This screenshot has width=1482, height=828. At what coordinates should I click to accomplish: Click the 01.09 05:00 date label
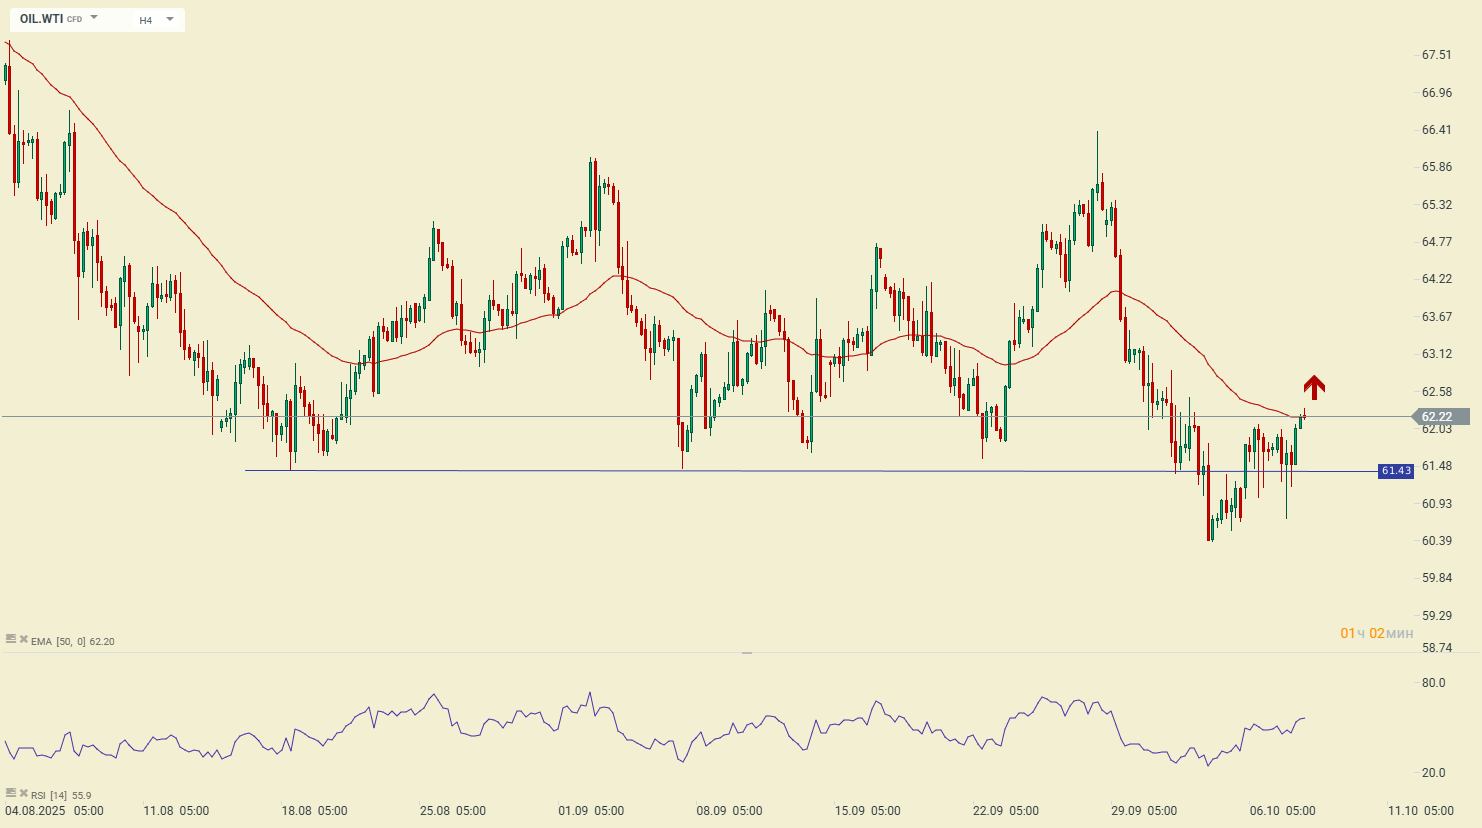pyautogui.click(x=591, y=811)
